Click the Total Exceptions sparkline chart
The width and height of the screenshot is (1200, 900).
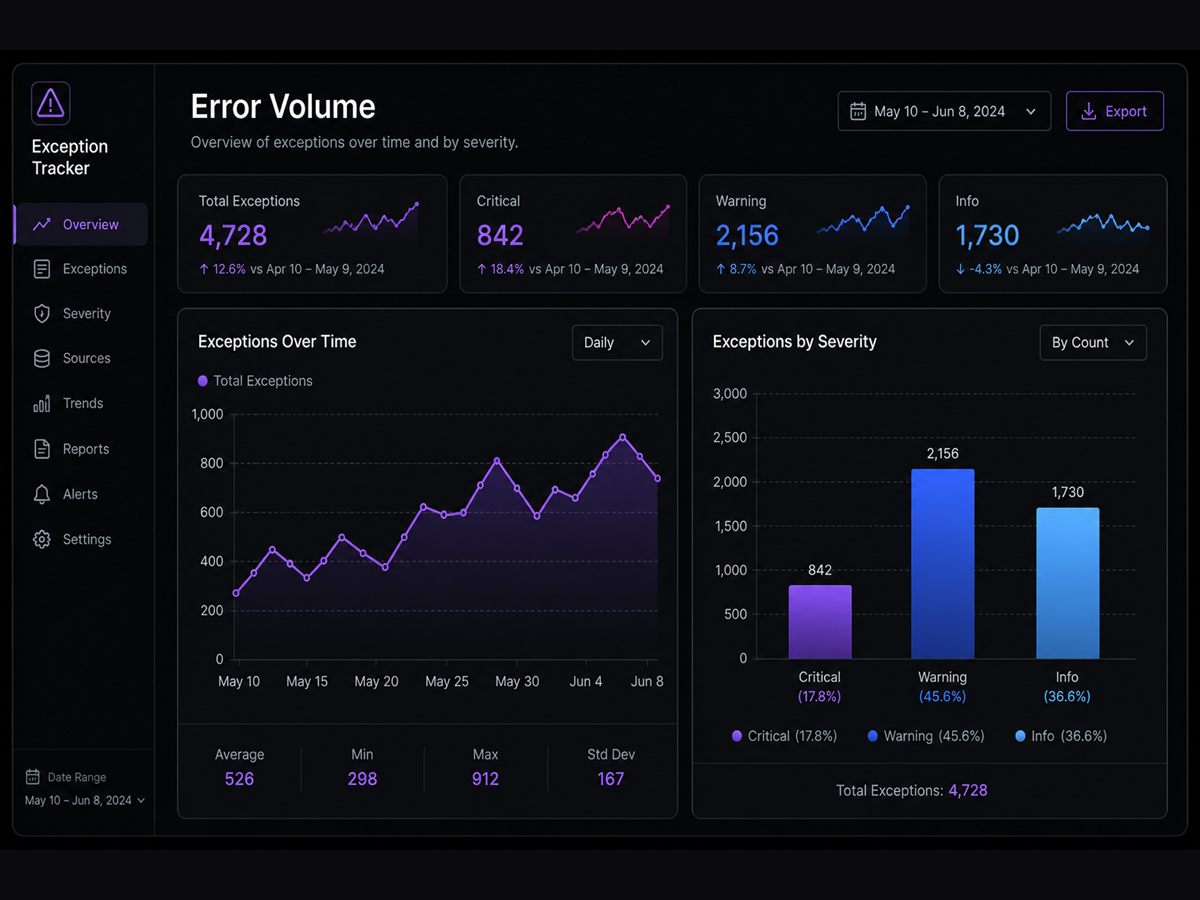371,219
